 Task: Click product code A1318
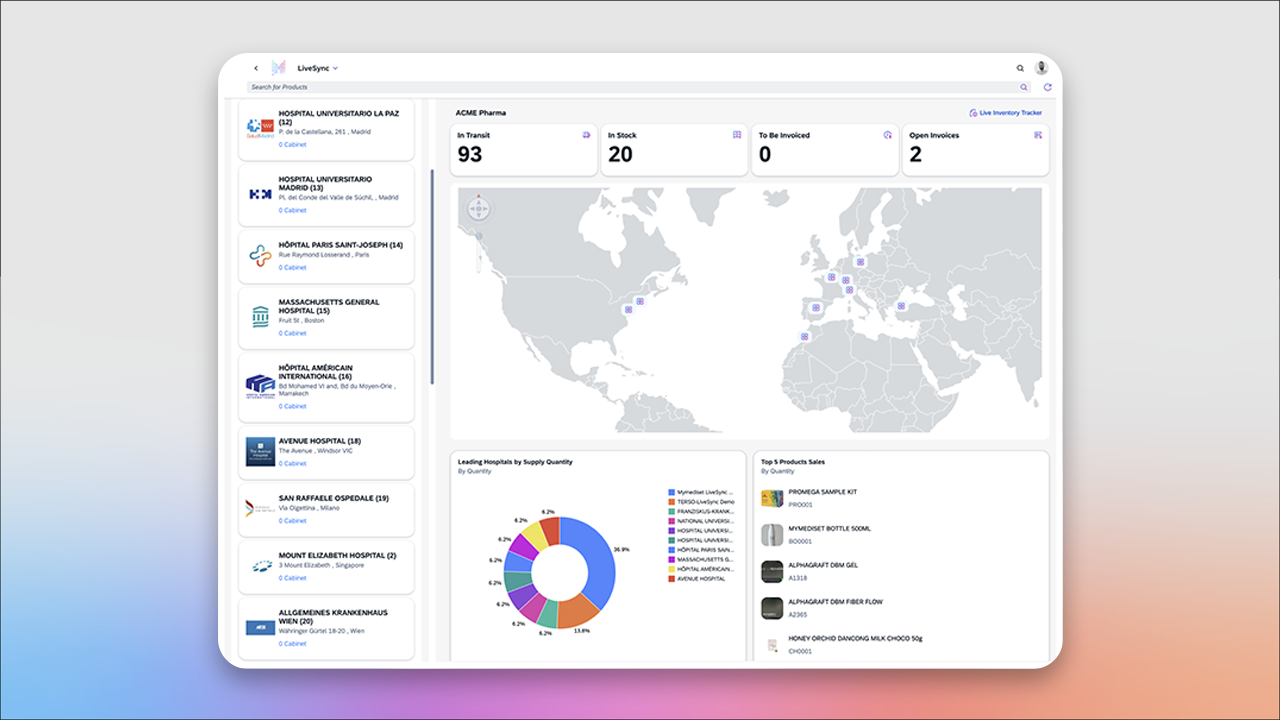[798, 578]
